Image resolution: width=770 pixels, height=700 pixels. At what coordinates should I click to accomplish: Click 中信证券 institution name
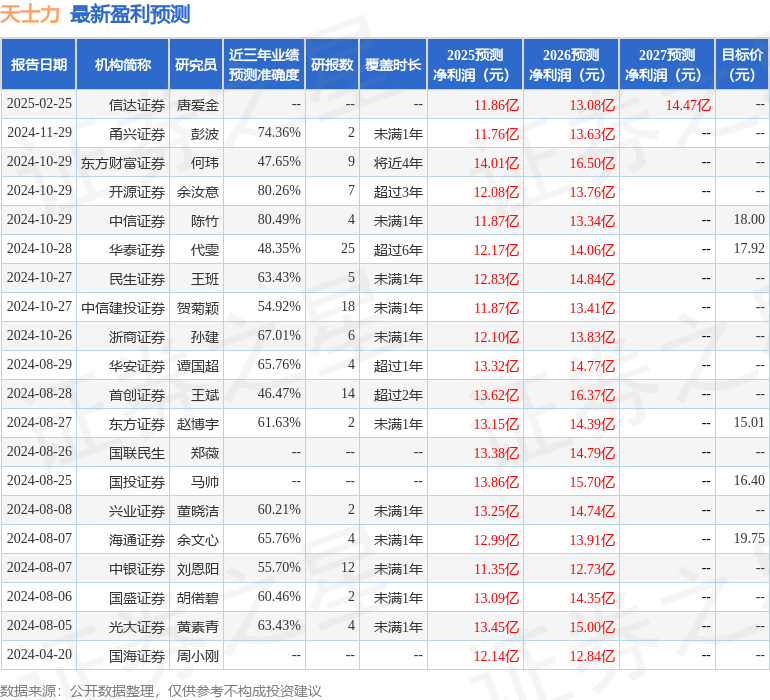pos(137,221)
